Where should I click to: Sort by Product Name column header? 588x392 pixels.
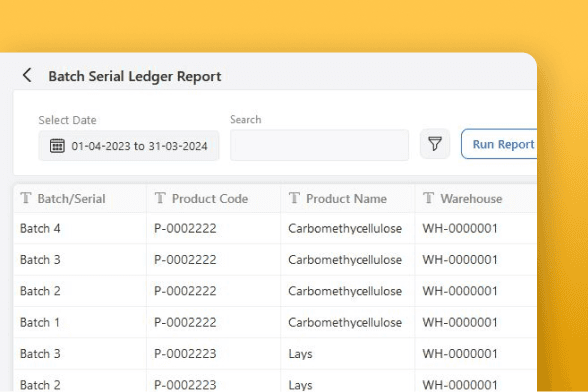pyautogui.click(x=346, y=199)
